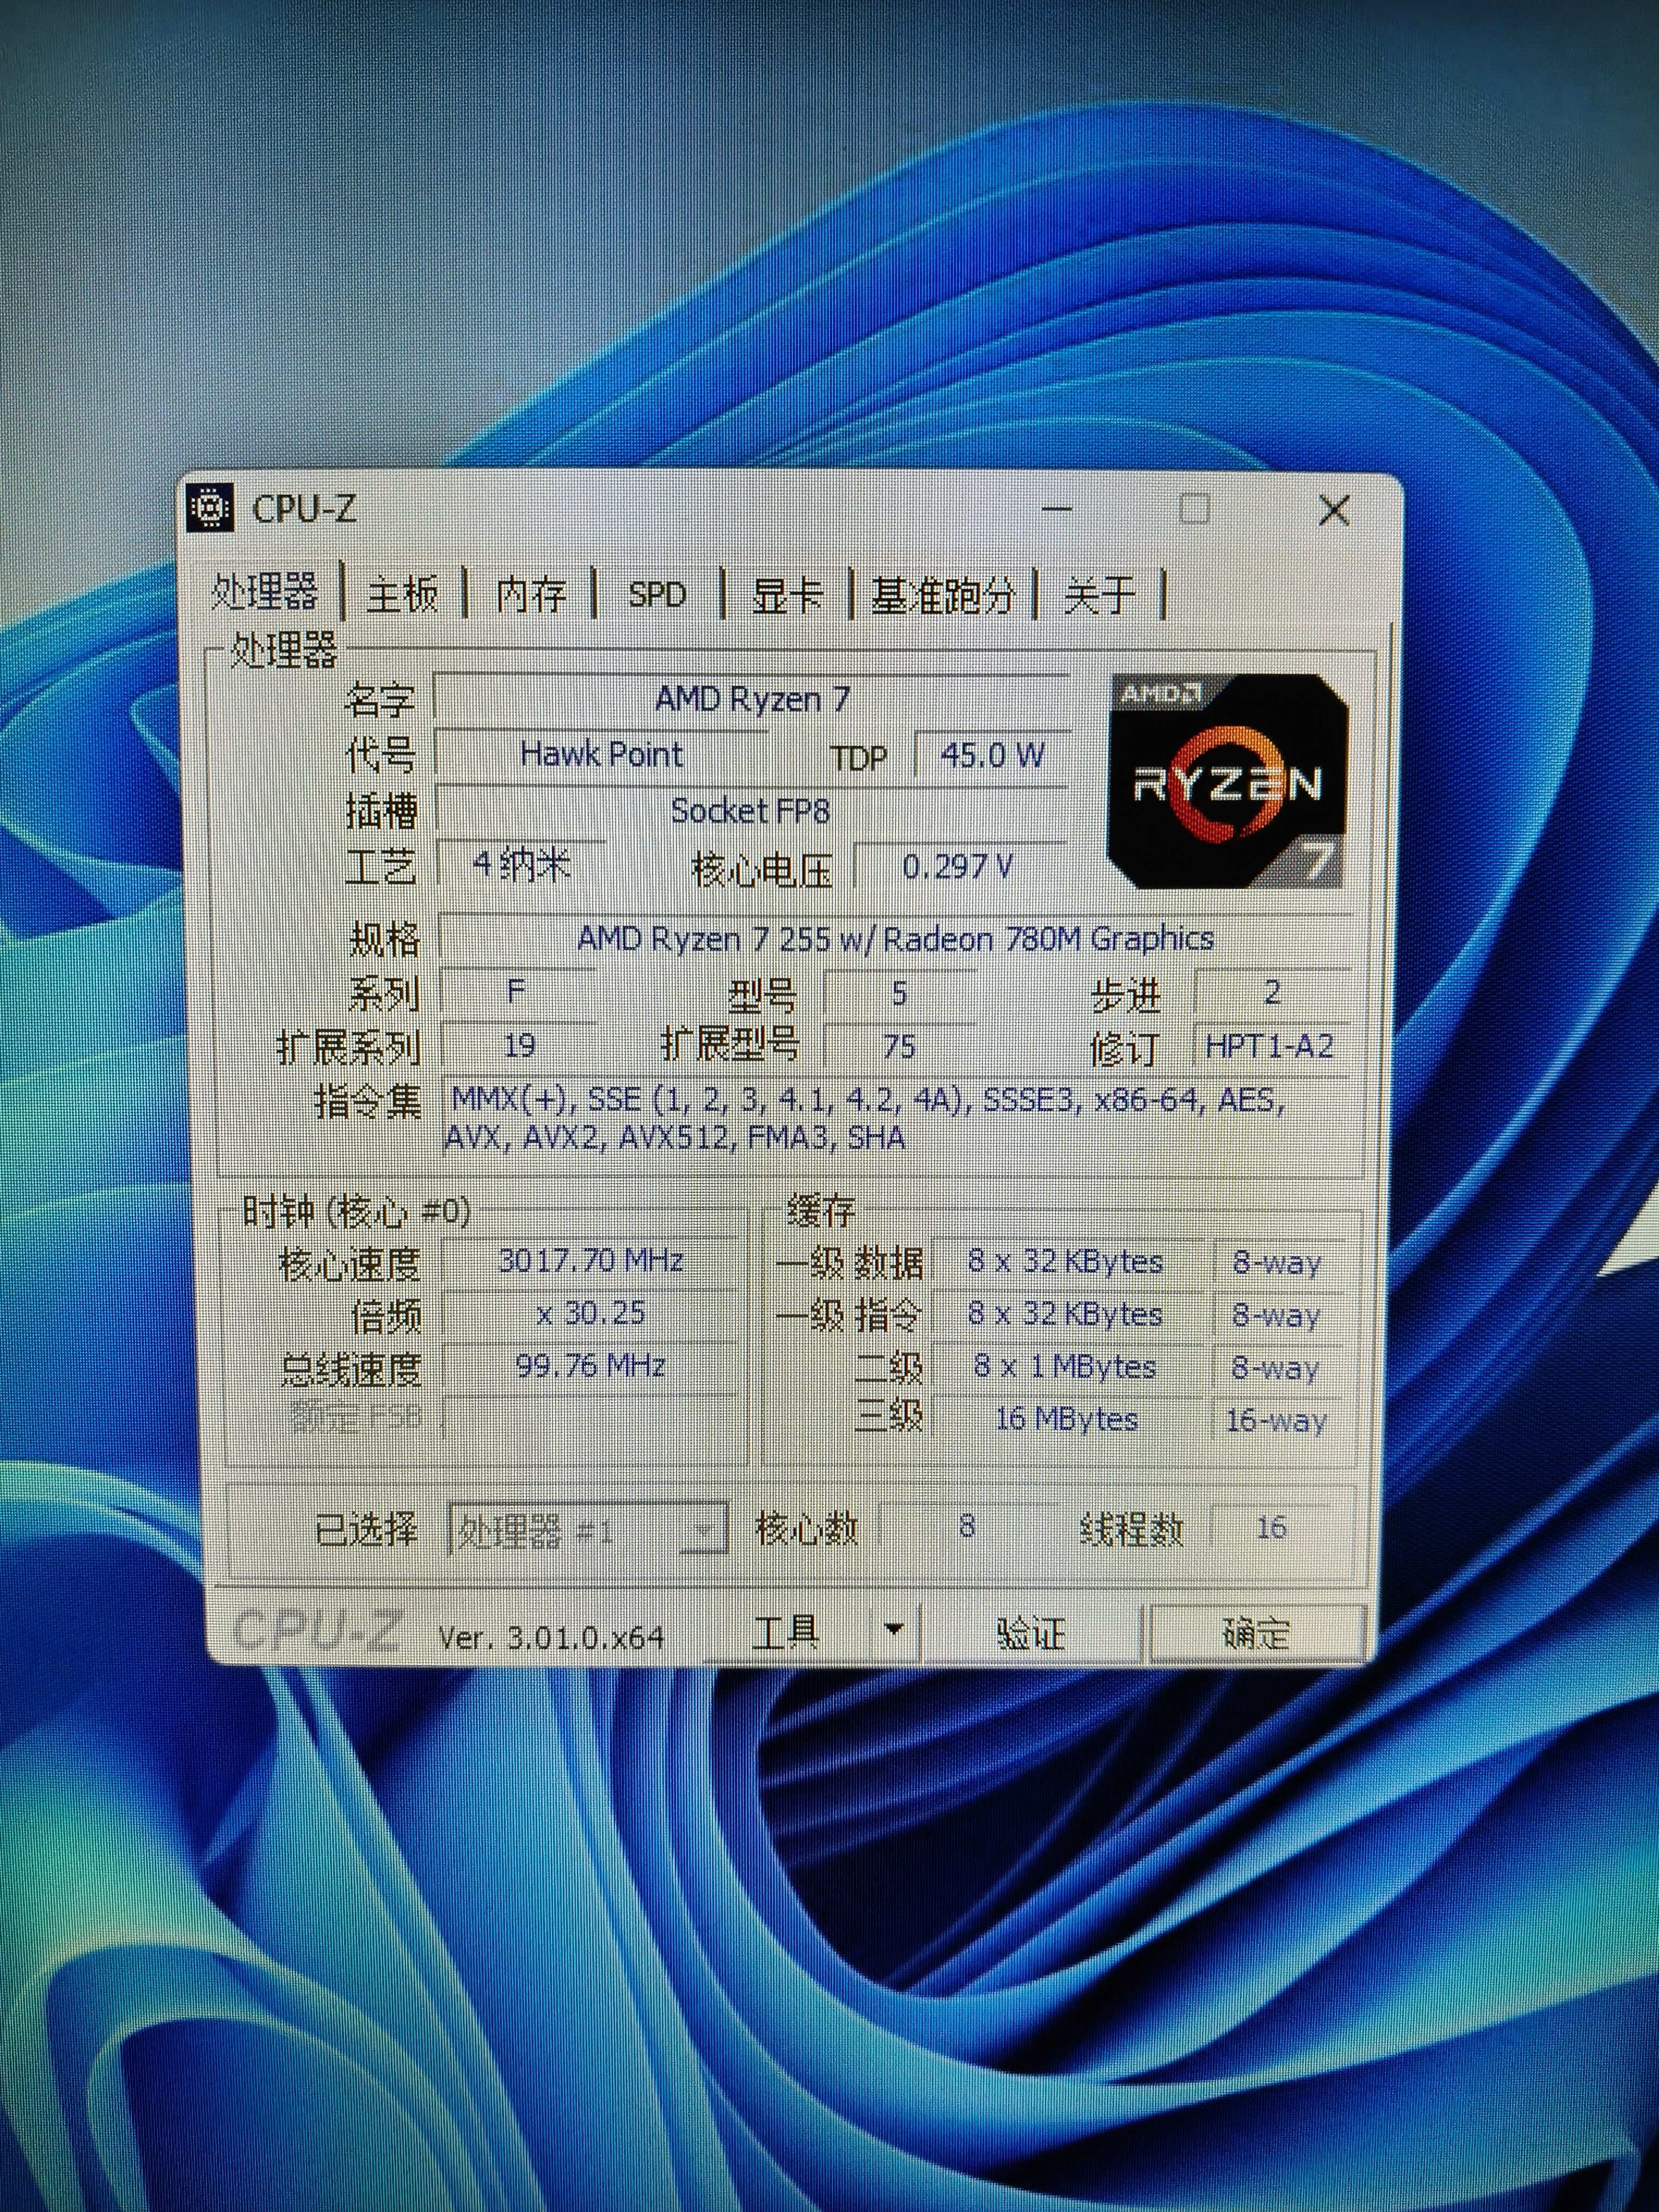This screenshot has width=1659, height=2212.
Task: Expand the 工具 dropdown arrow
Action: tap(894, 1632)
